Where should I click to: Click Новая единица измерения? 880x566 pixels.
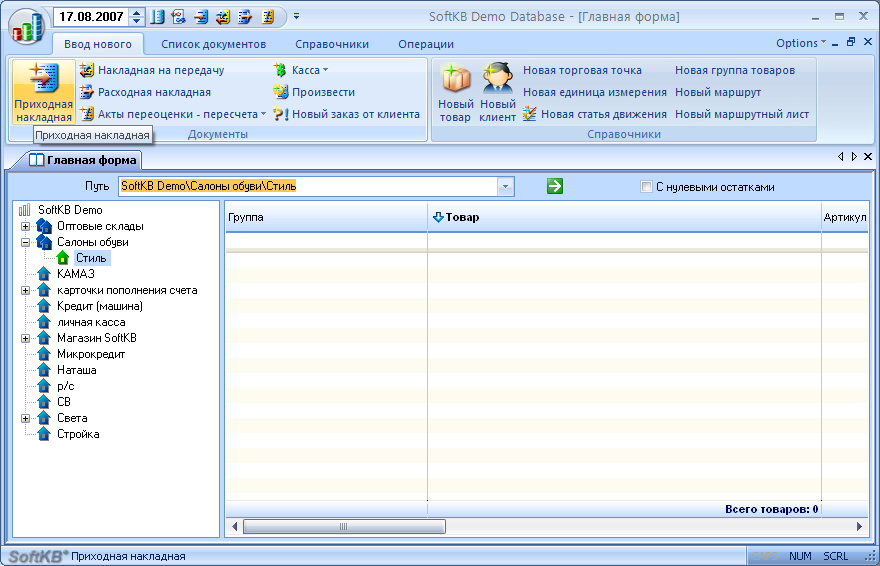tap(594, 92)
